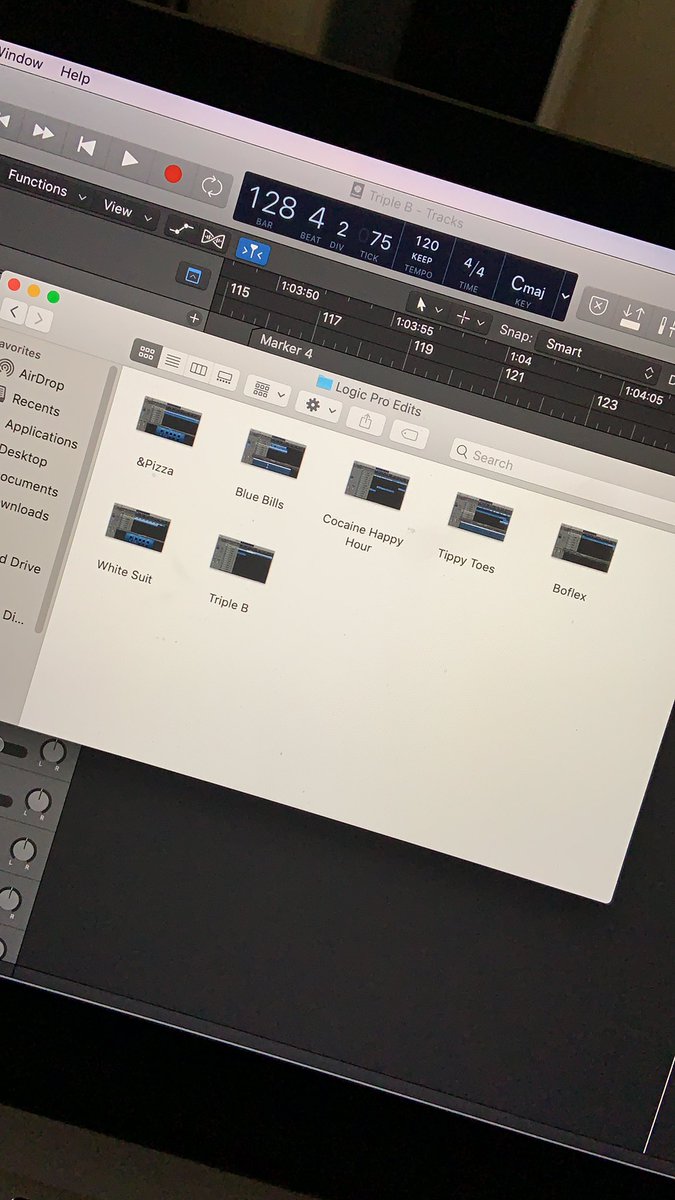675x1200 pixels.
Task: Toggle the Autopunch icon in the control bar
Action: pyautogui.click(x=632, y=316)
